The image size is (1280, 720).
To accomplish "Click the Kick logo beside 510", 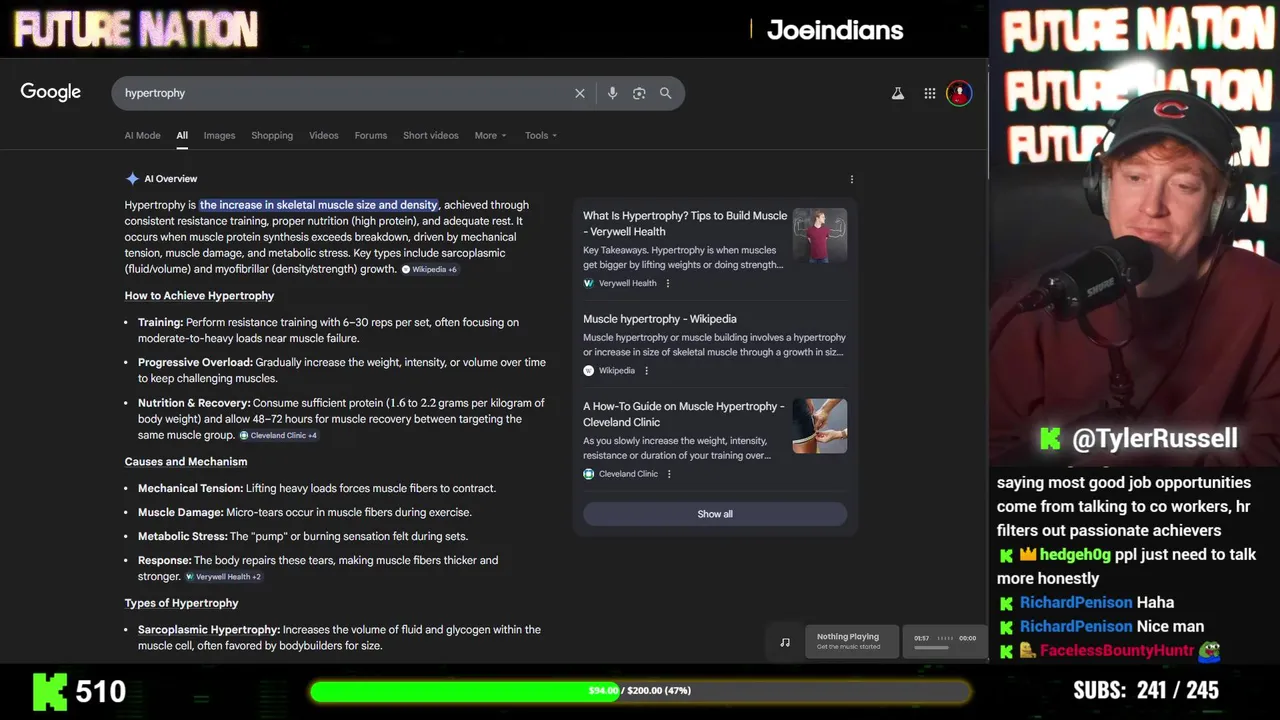I will 49,691.
